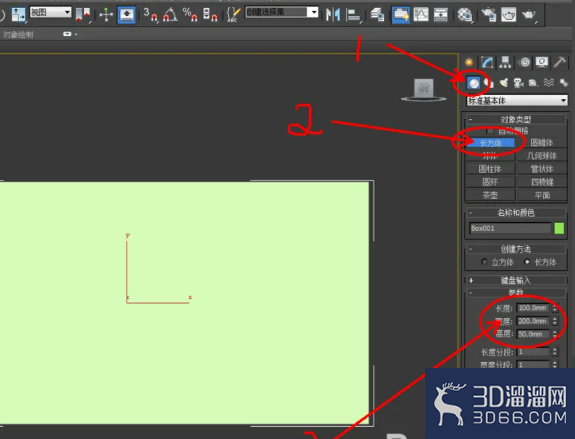Toggle Angle Snap icon
This screenshot has width=575, height=439.
coord(170,15)
